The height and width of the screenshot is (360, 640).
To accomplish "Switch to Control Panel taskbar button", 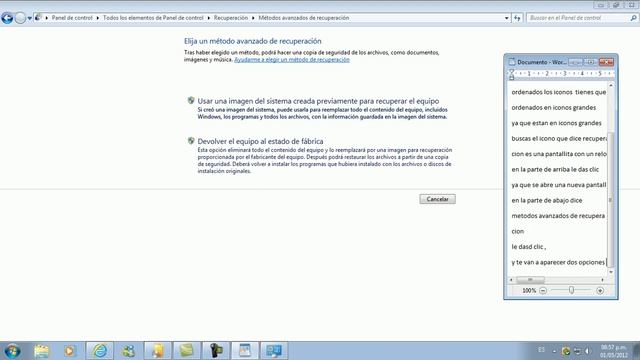I will 274,351.
